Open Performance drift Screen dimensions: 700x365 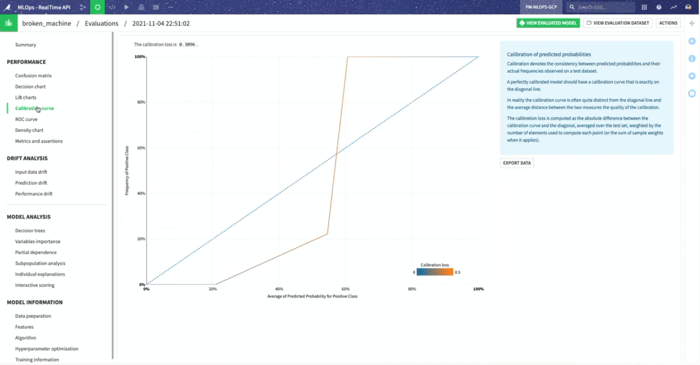[x=34, y=194]
